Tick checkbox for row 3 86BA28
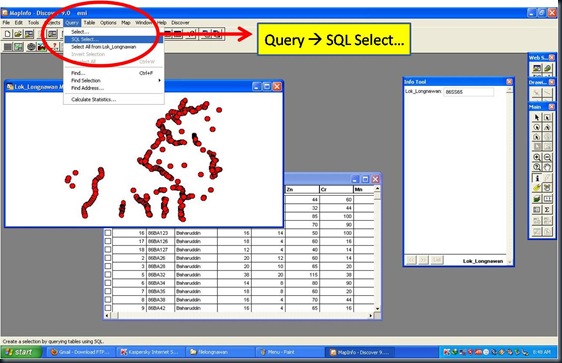The height and width of the screenshot is (363, 562). pos(108,266)
